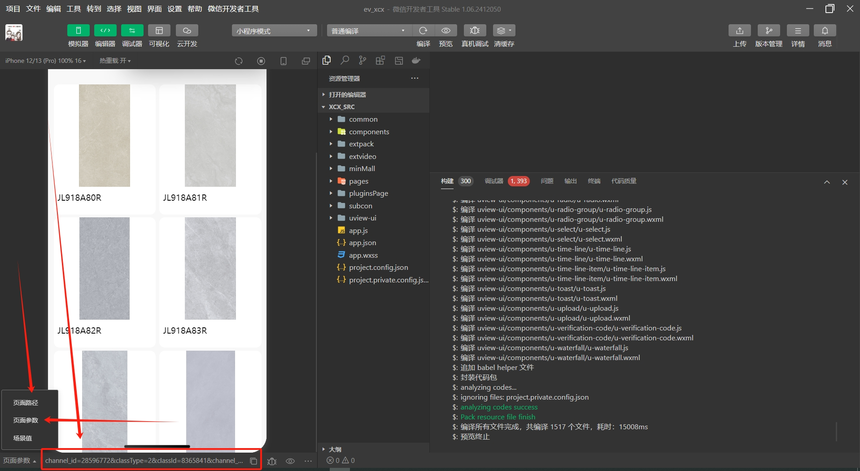Screen dimensions: 860x471
Task: Open version management
Action: 768,31
